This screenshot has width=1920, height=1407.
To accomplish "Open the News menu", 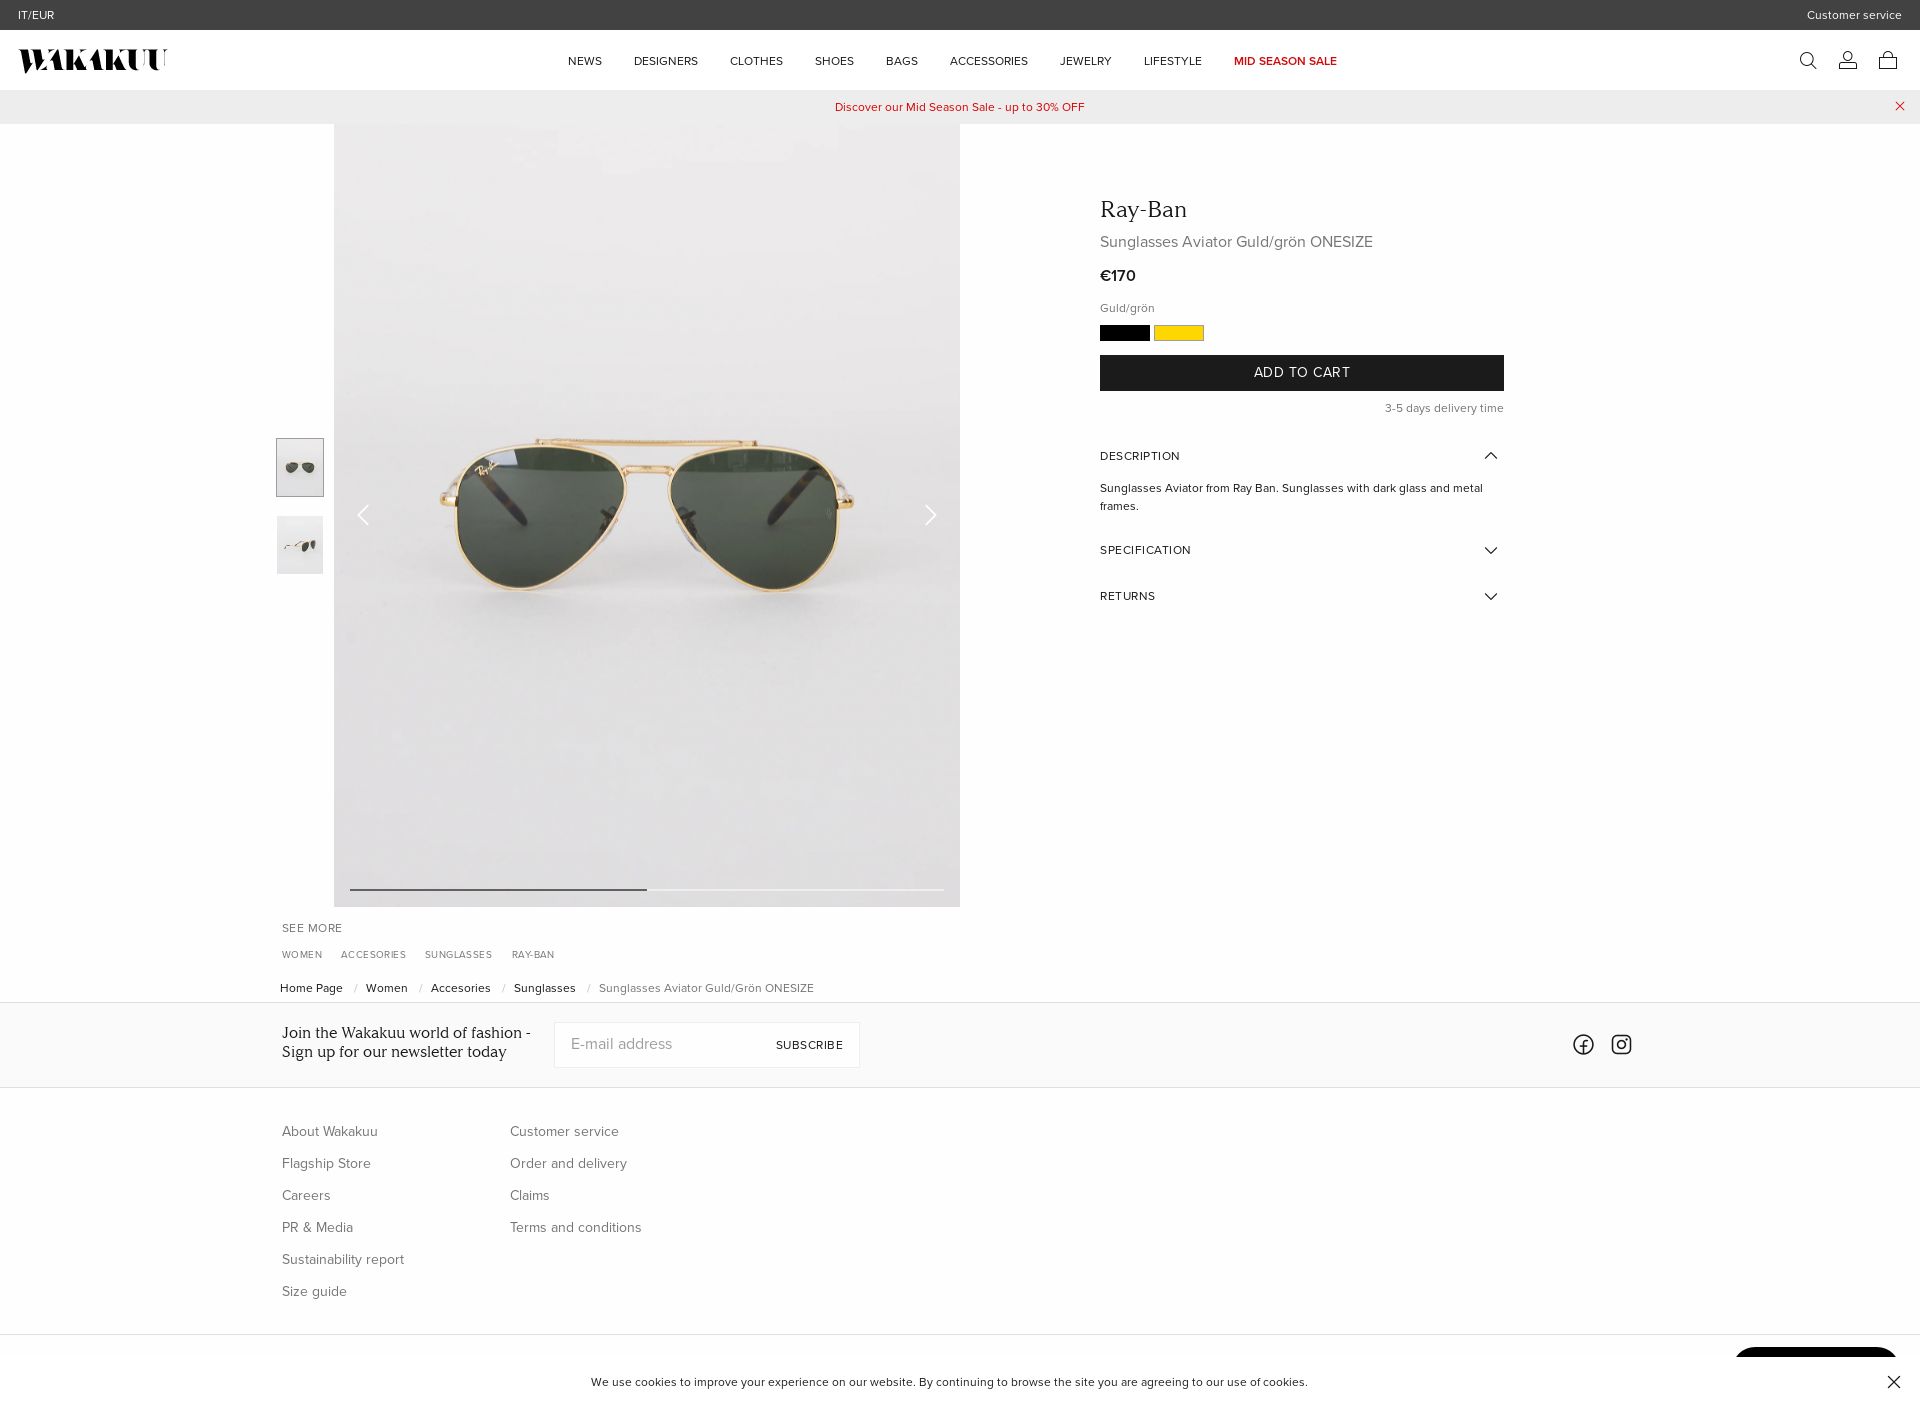I will pos(585,61).
